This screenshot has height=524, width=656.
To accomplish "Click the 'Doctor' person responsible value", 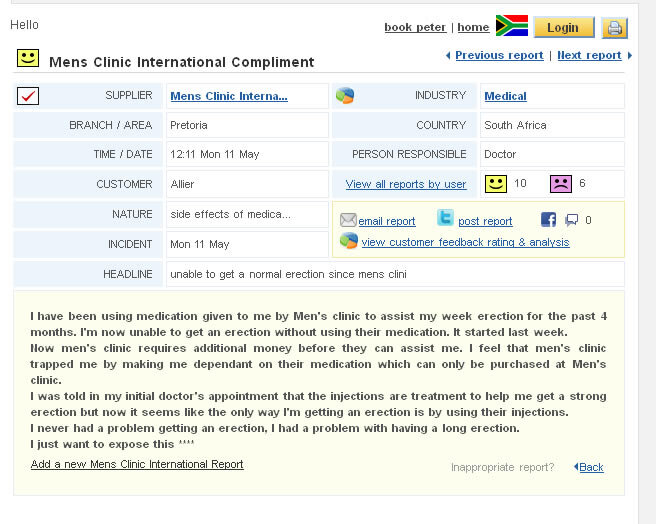I will tap(500, 154).
